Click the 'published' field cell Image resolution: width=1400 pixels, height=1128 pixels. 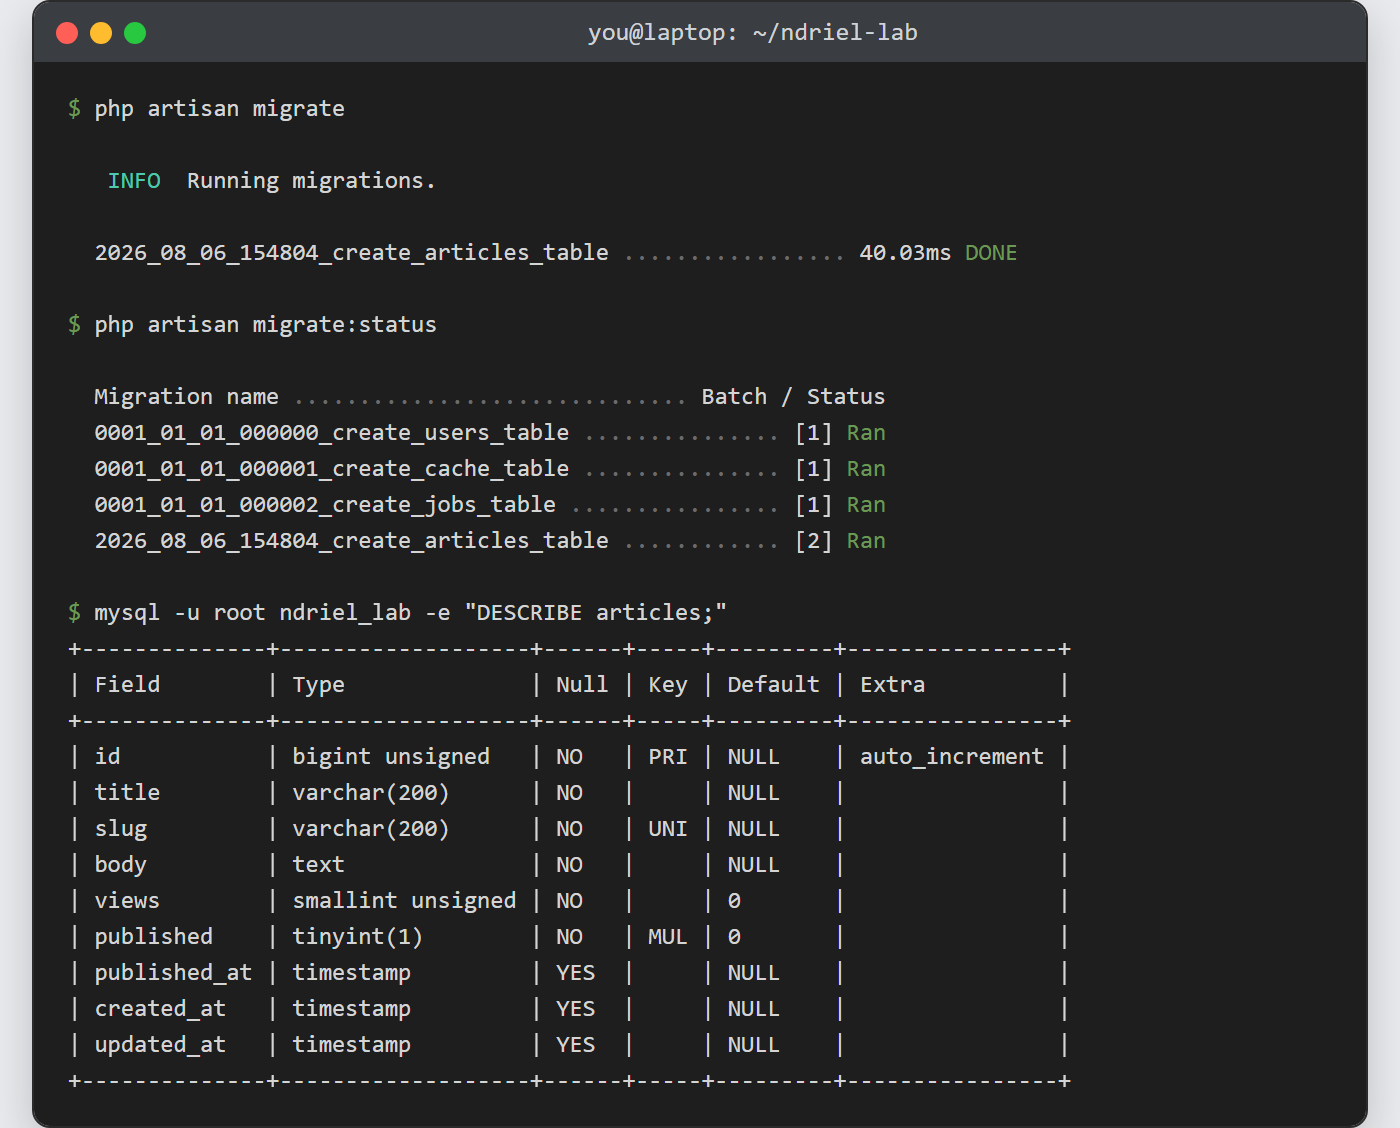point(153,937)
